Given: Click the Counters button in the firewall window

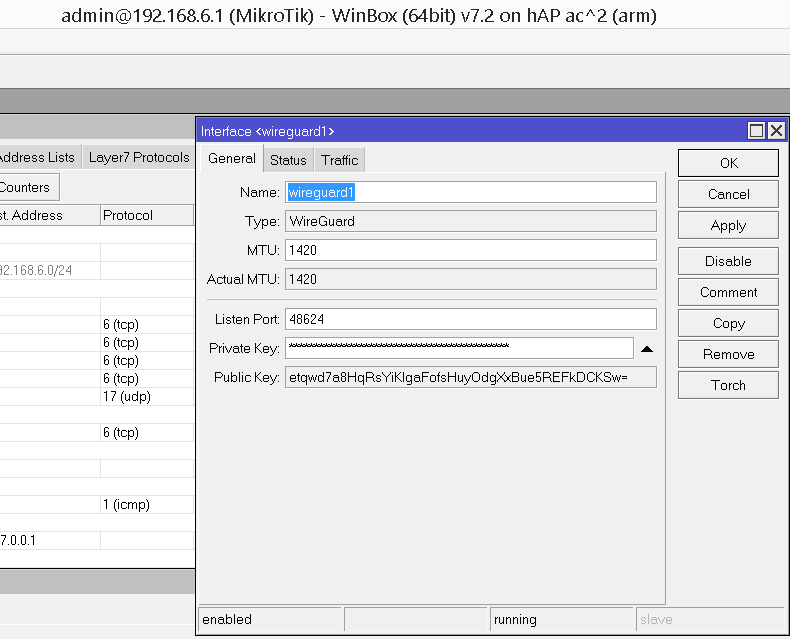Looking at the screenshot, I should click(x=28, y=187).
